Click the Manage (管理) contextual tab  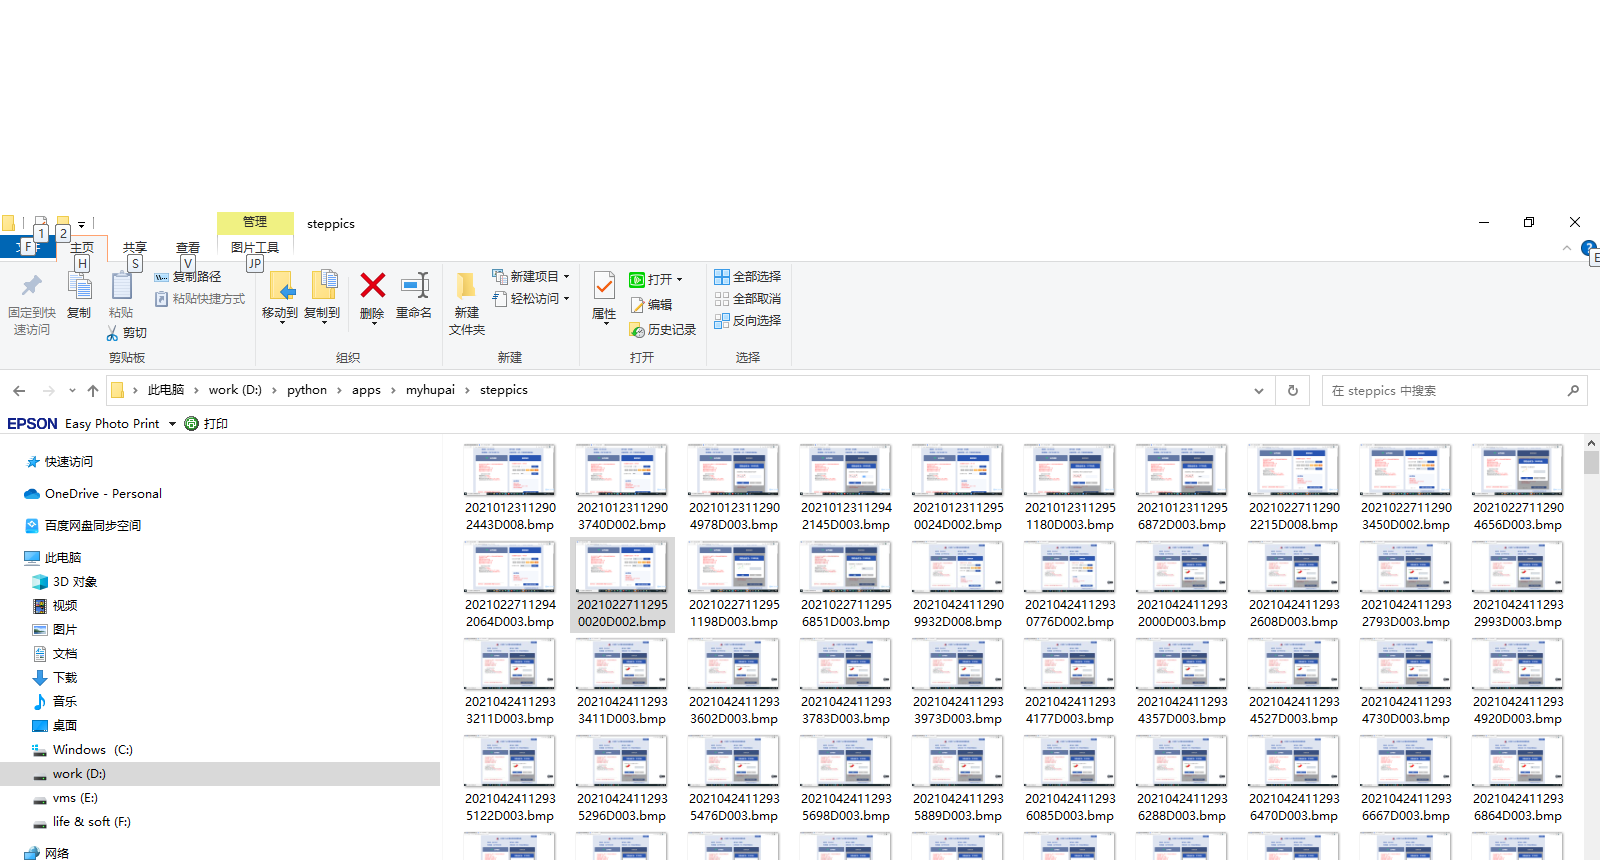[x=255, y=222]
